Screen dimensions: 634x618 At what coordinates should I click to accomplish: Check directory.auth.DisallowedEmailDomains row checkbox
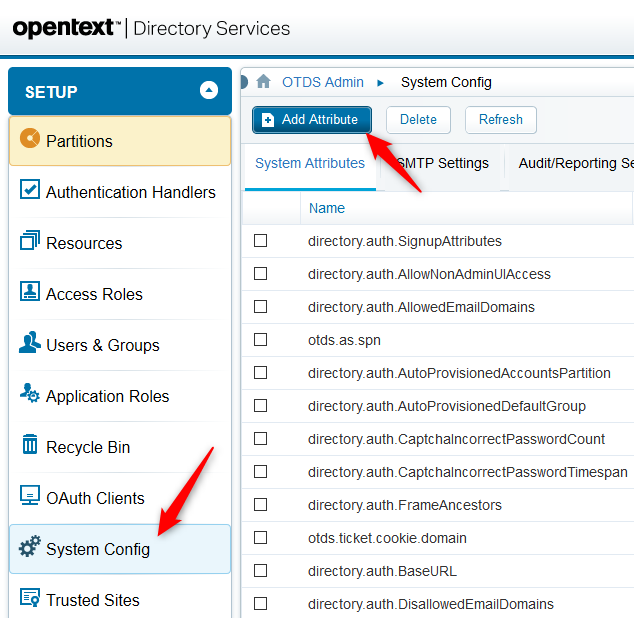(260, 604)
